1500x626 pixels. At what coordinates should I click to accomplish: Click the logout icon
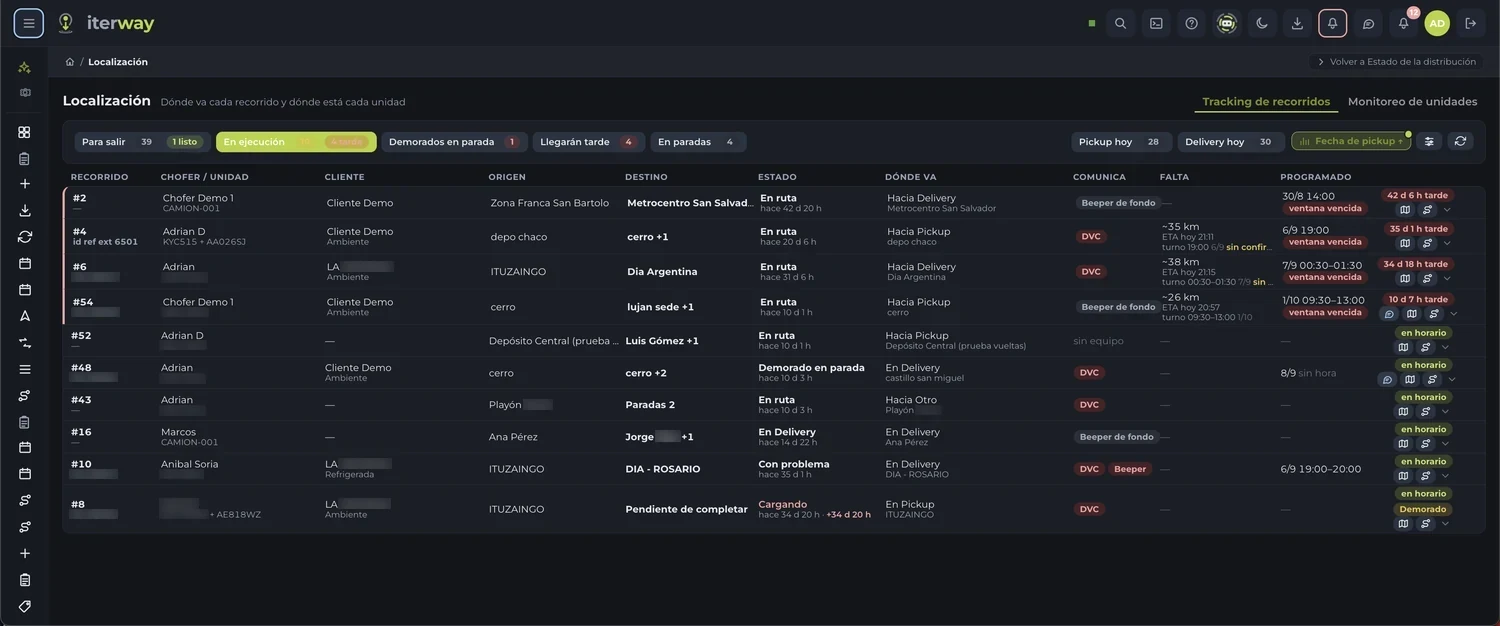(1470, 23)
